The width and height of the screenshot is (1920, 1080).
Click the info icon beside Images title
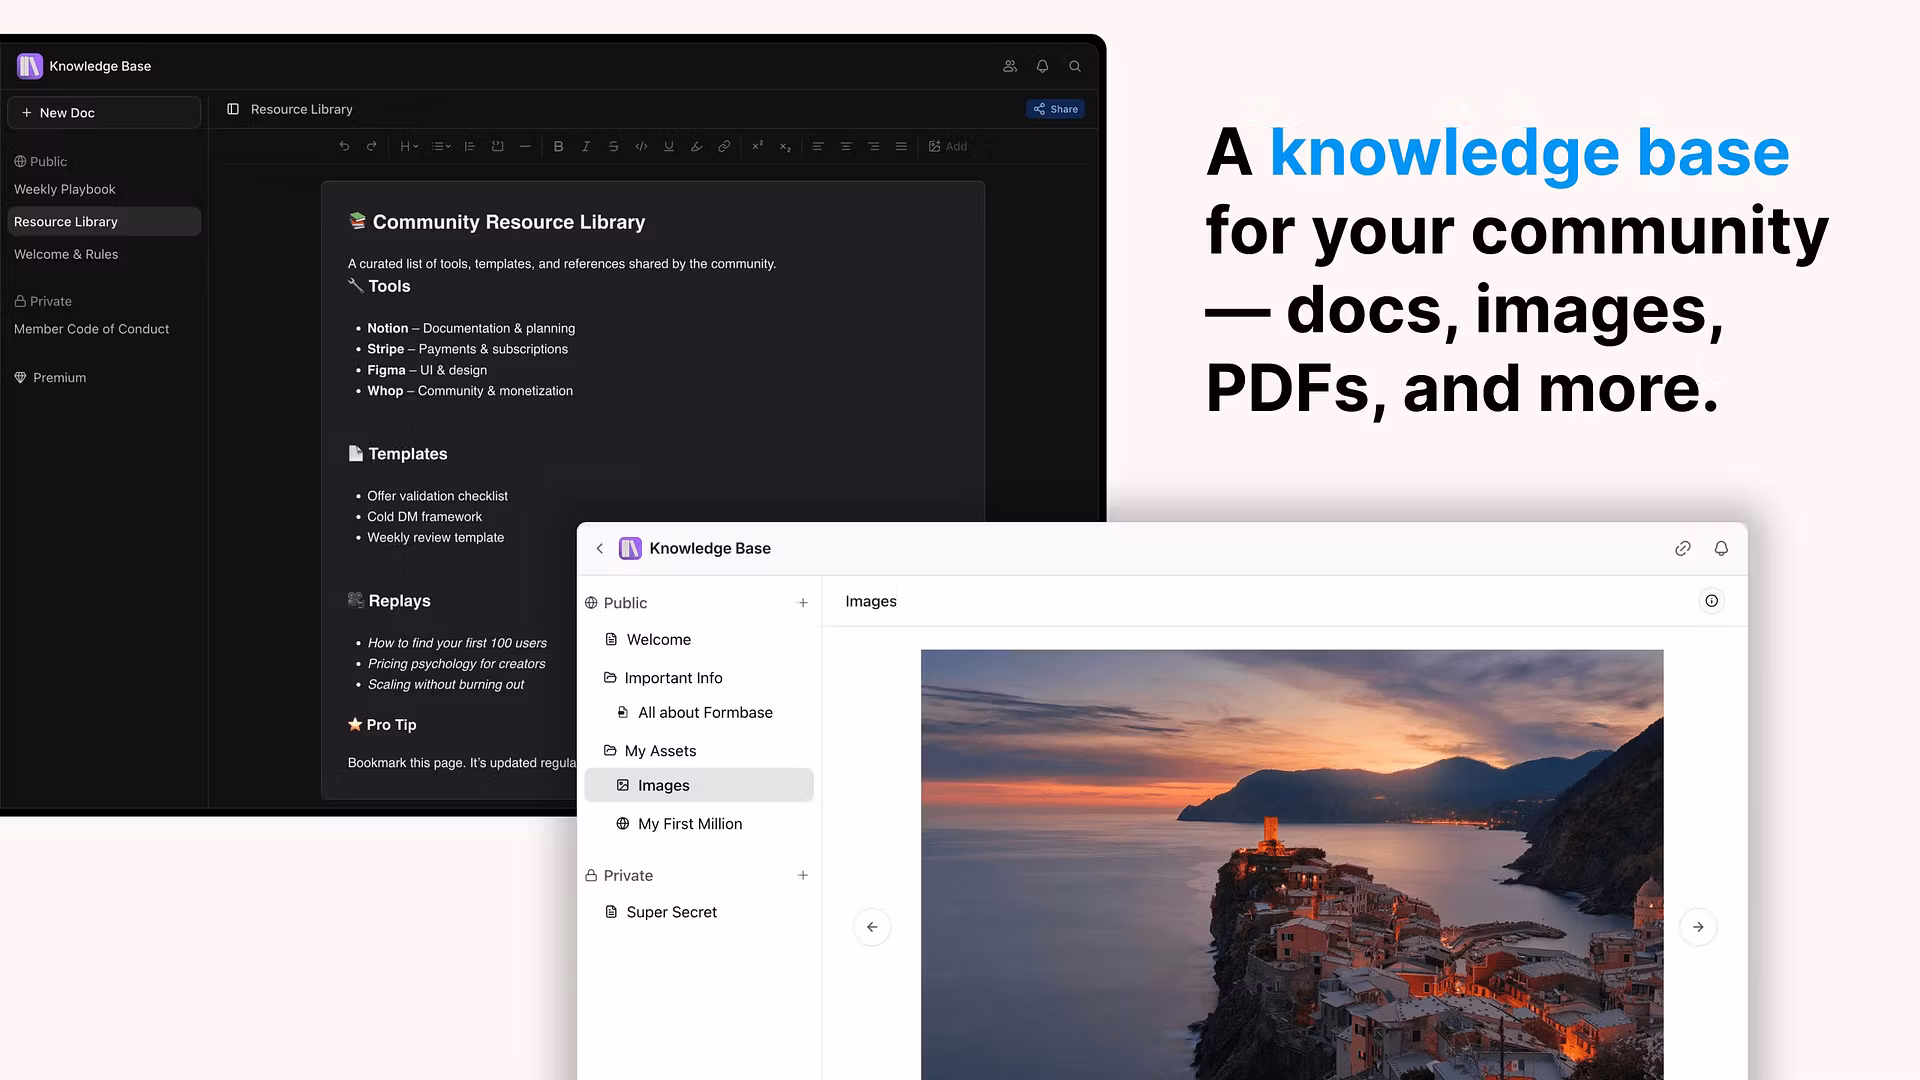click(1711, 601)
